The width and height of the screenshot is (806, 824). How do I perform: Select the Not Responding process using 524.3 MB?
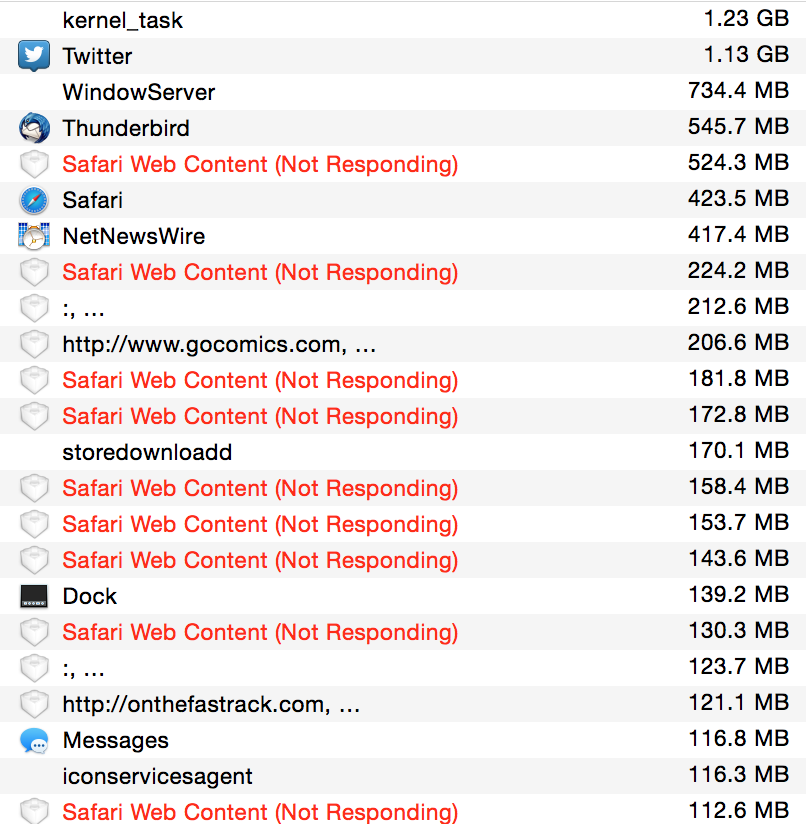point(260,164)
